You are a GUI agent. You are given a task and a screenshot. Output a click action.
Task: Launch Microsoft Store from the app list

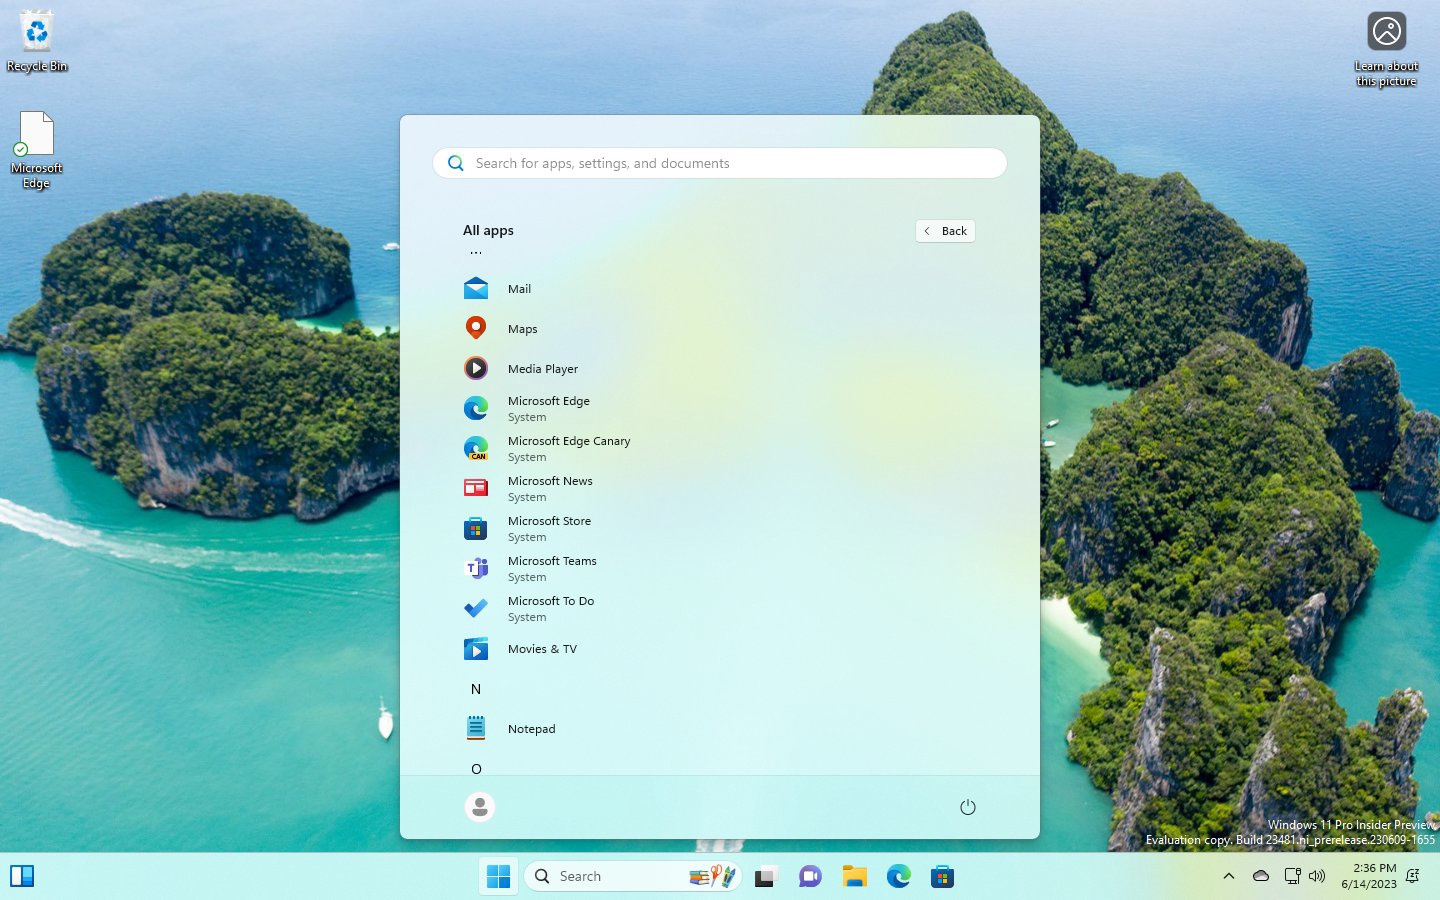tap(549, 528)
